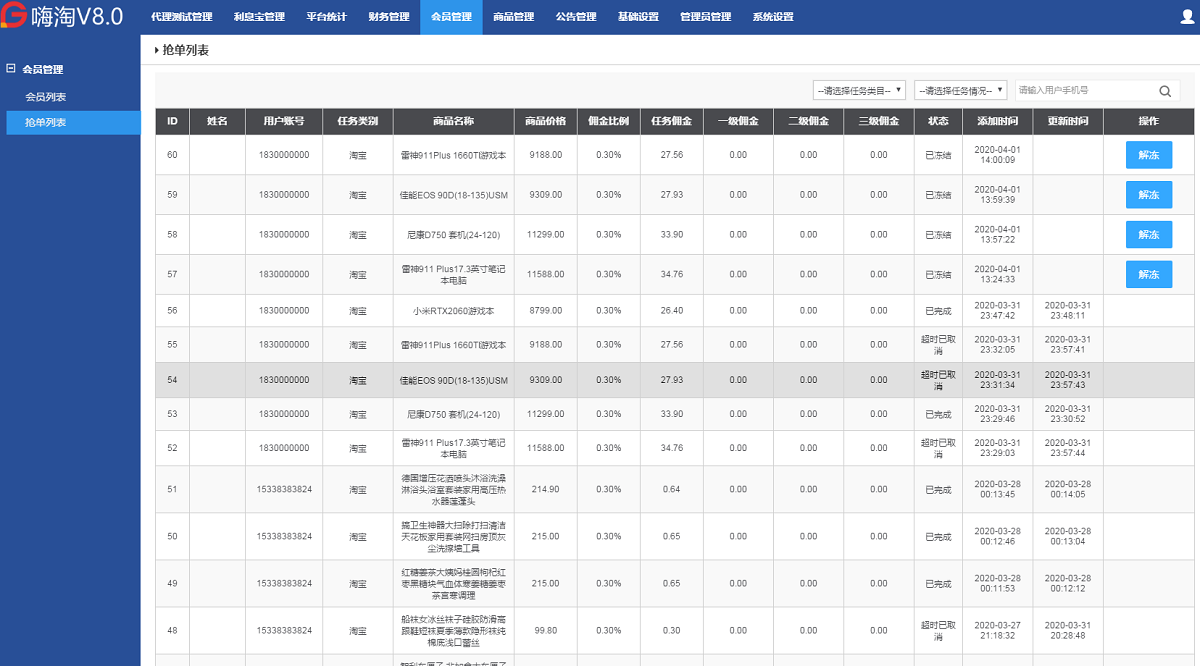Open the 请选择任务情况 dropdown
Image resolution: width=1200 pixels, height=666 pixels.
[x=958, y=89]
